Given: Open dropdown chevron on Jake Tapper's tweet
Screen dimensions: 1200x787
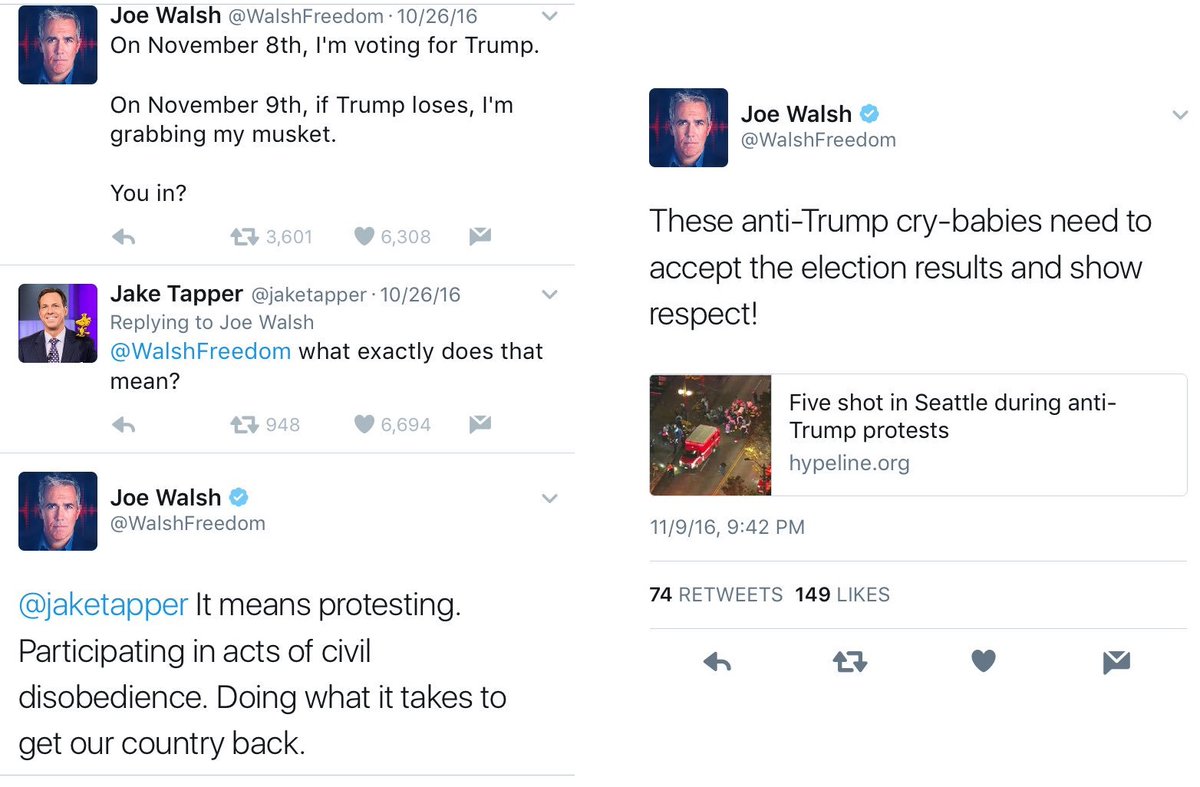Looking at the screenshot, I should [x=549, y=295].
